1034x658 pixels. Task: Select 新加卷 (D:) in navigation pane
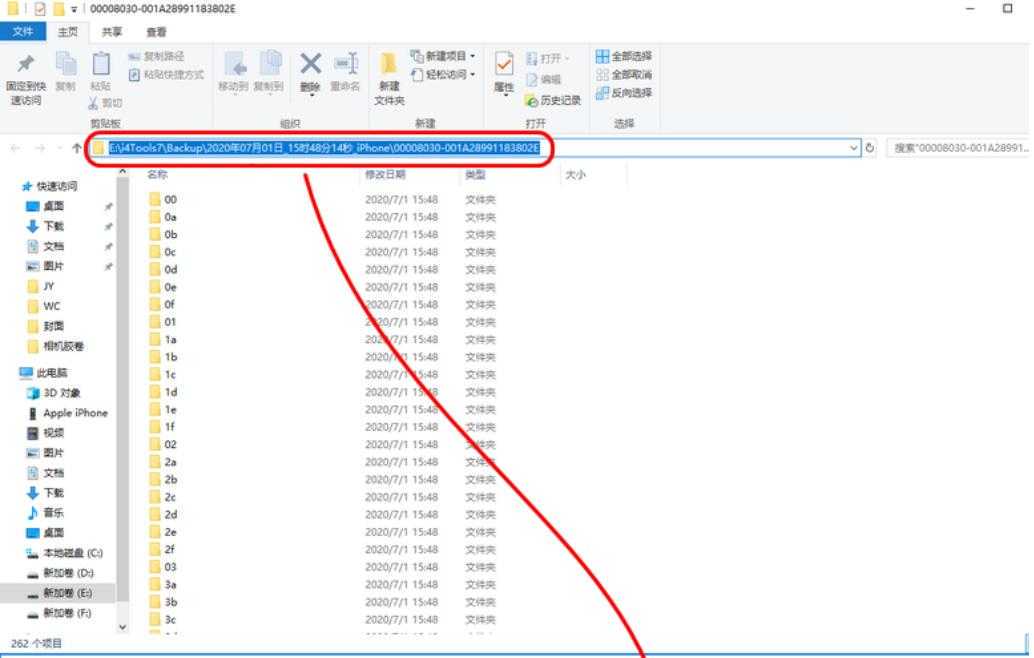click(68, 573)
